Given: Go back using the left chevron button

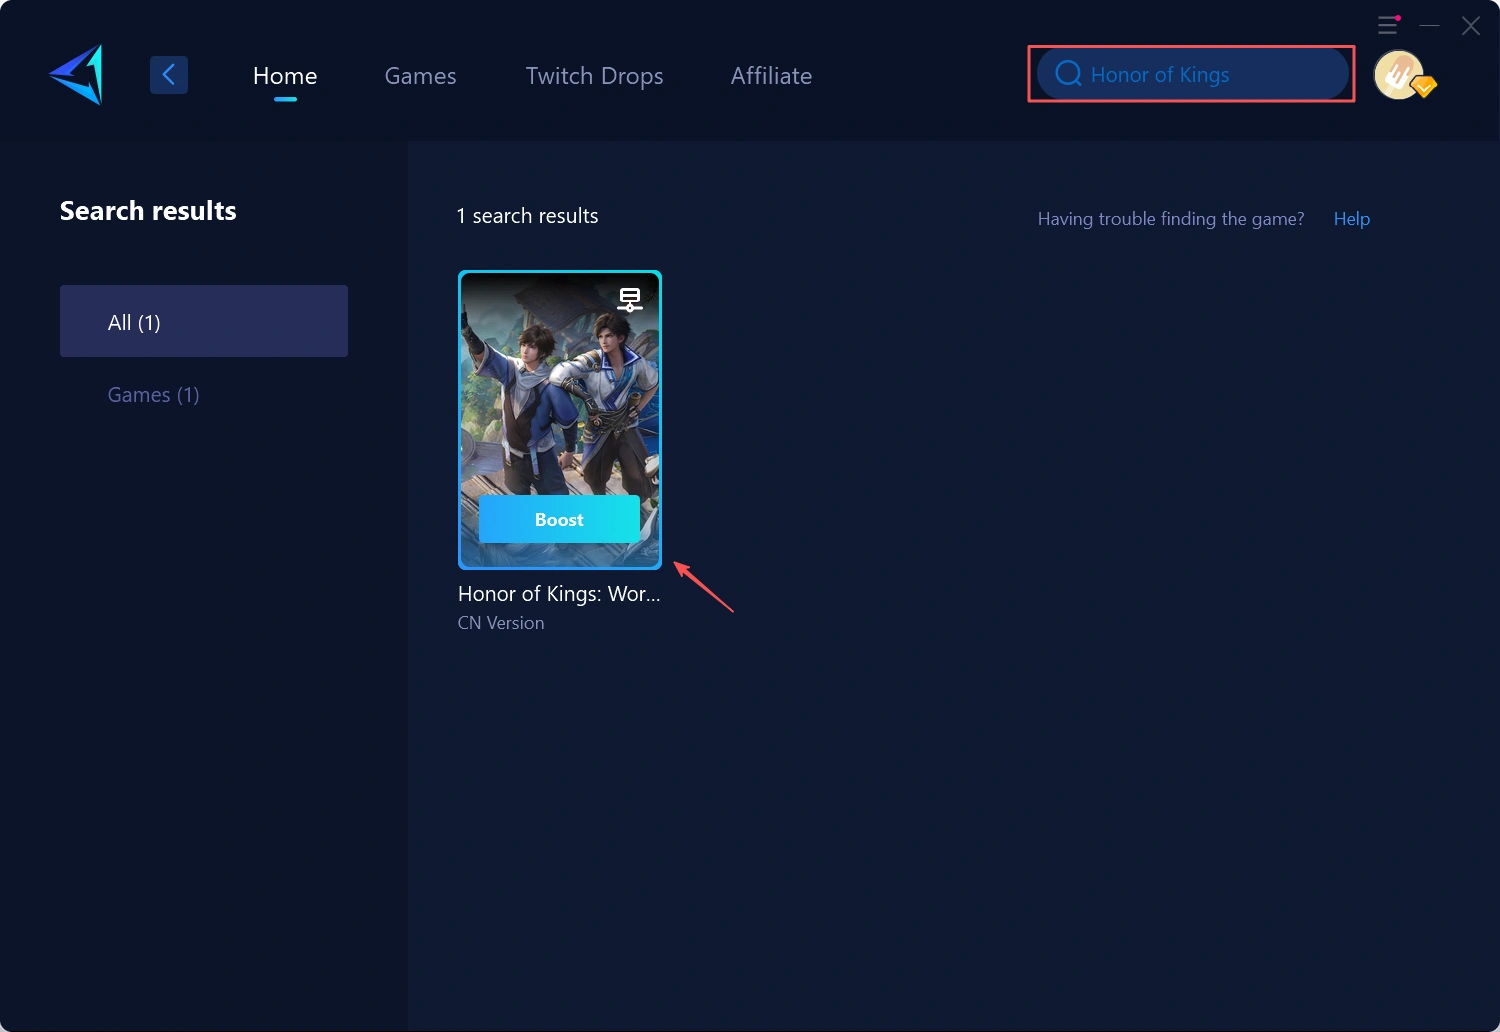Looking at the screenshot, I should [169, 75].
